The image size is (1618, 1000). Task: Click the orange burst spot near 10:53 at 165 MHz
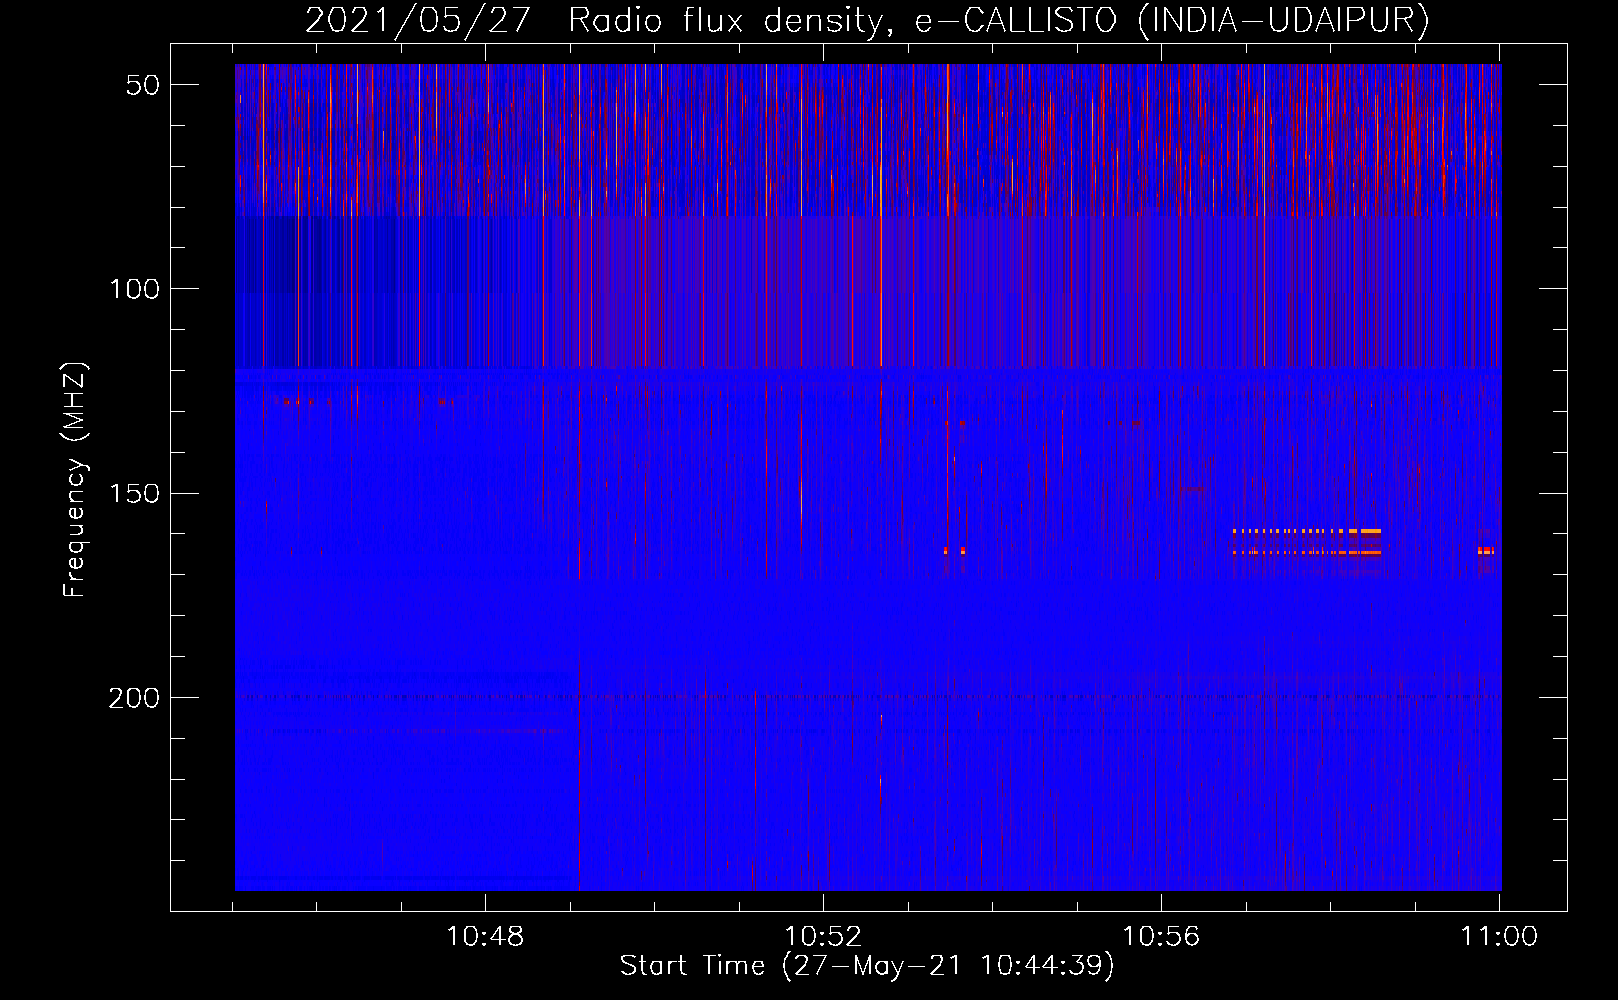pos(955,550)
